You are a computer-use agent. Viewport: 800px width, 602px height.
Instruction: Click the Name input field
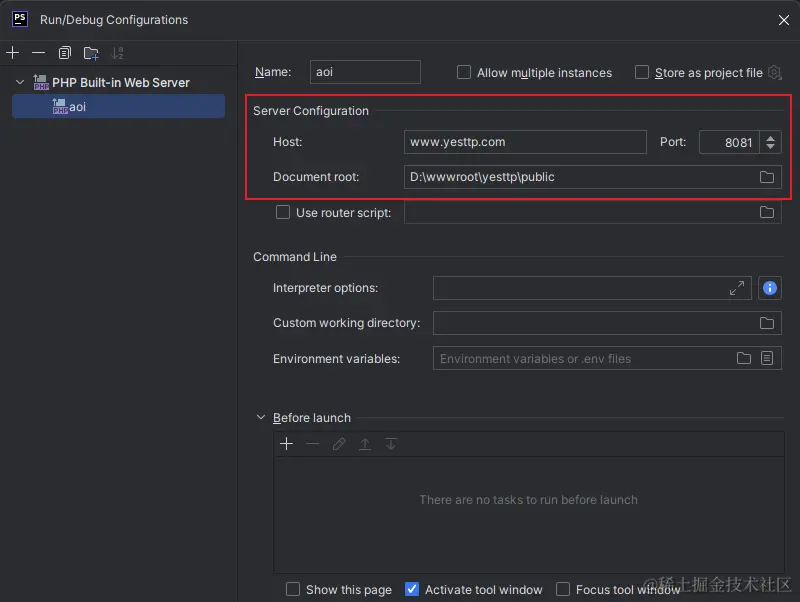pyautogui.click(x=365, y=72)
